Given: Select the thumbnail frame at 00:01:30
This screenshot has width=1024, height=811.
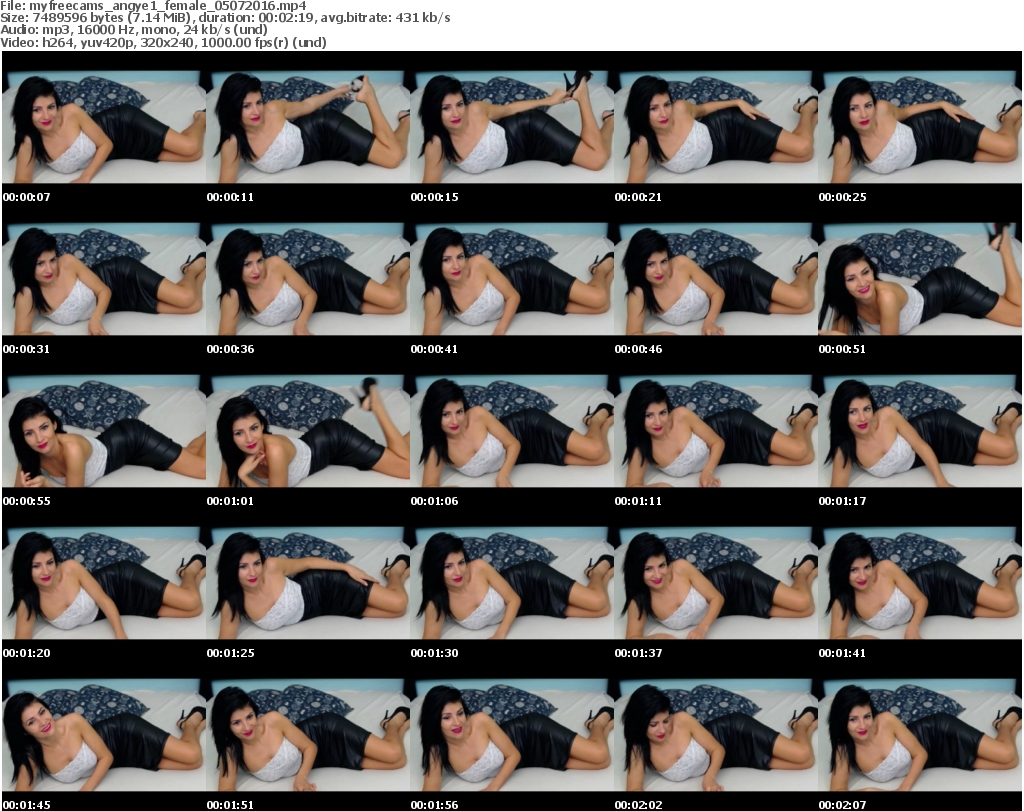Looking at the screenshot, I should click(512, 584).
